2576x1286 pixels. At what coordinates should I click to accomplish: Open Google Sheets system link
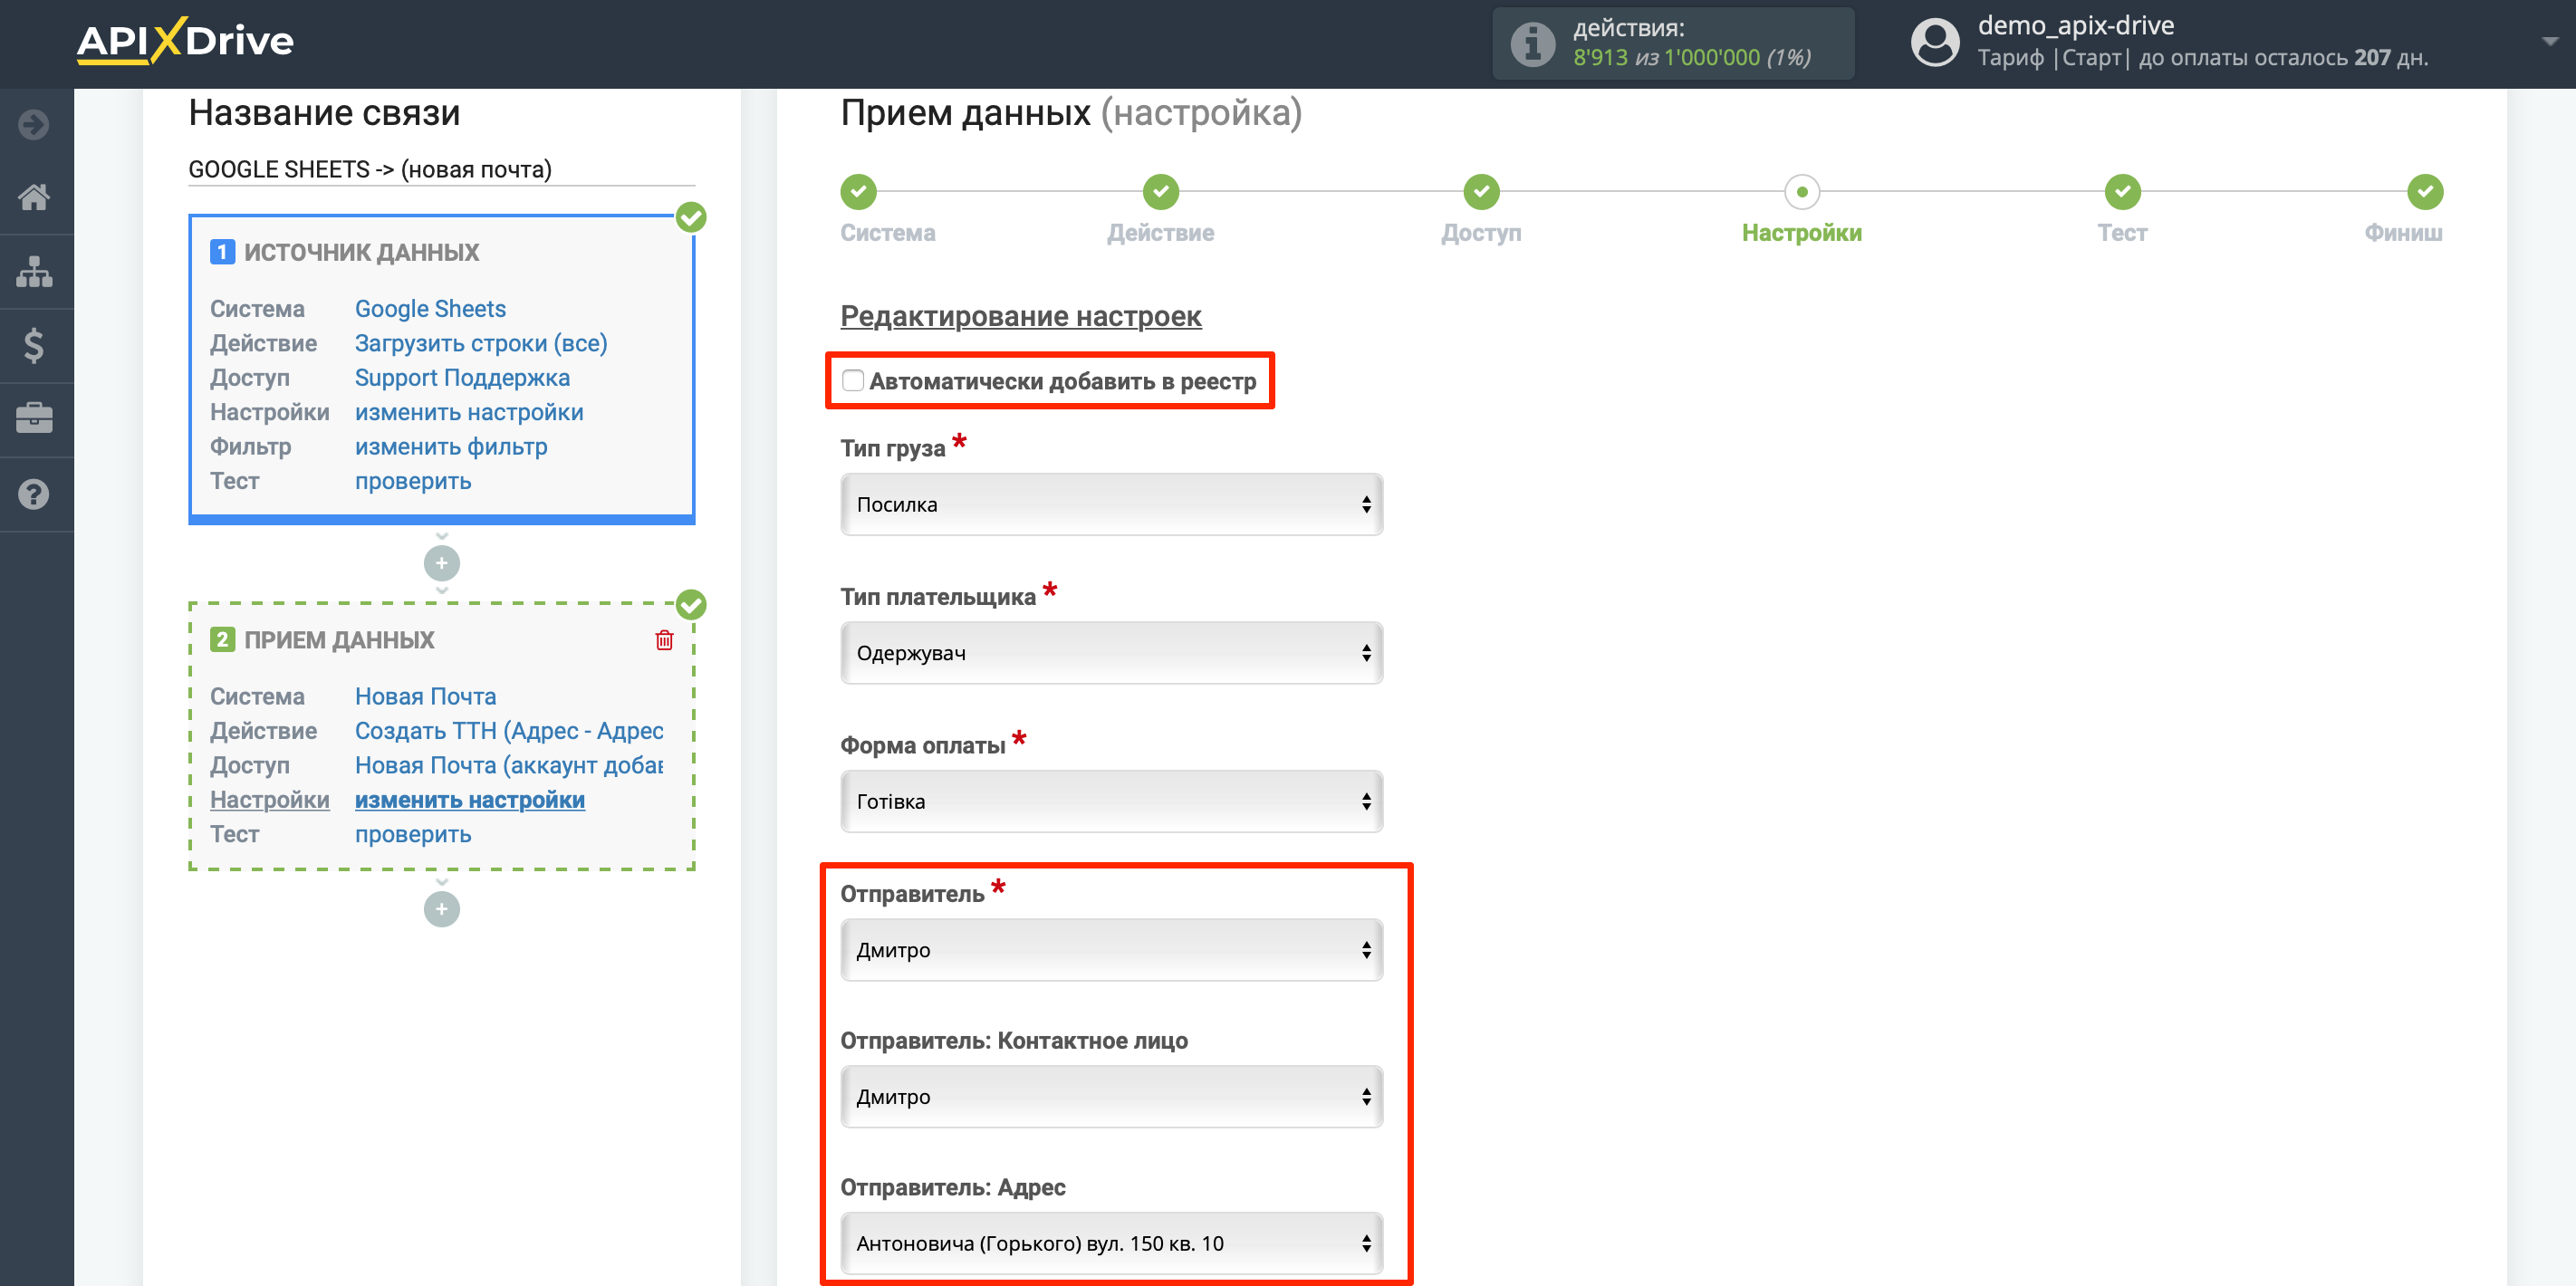click(430, 309)
